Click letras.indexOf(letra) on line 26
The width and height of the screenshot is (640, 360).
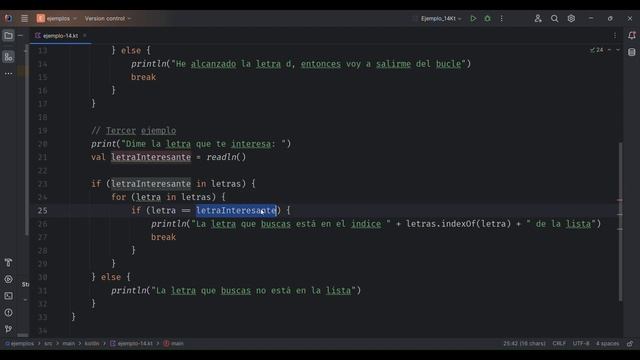click(458, 224)
